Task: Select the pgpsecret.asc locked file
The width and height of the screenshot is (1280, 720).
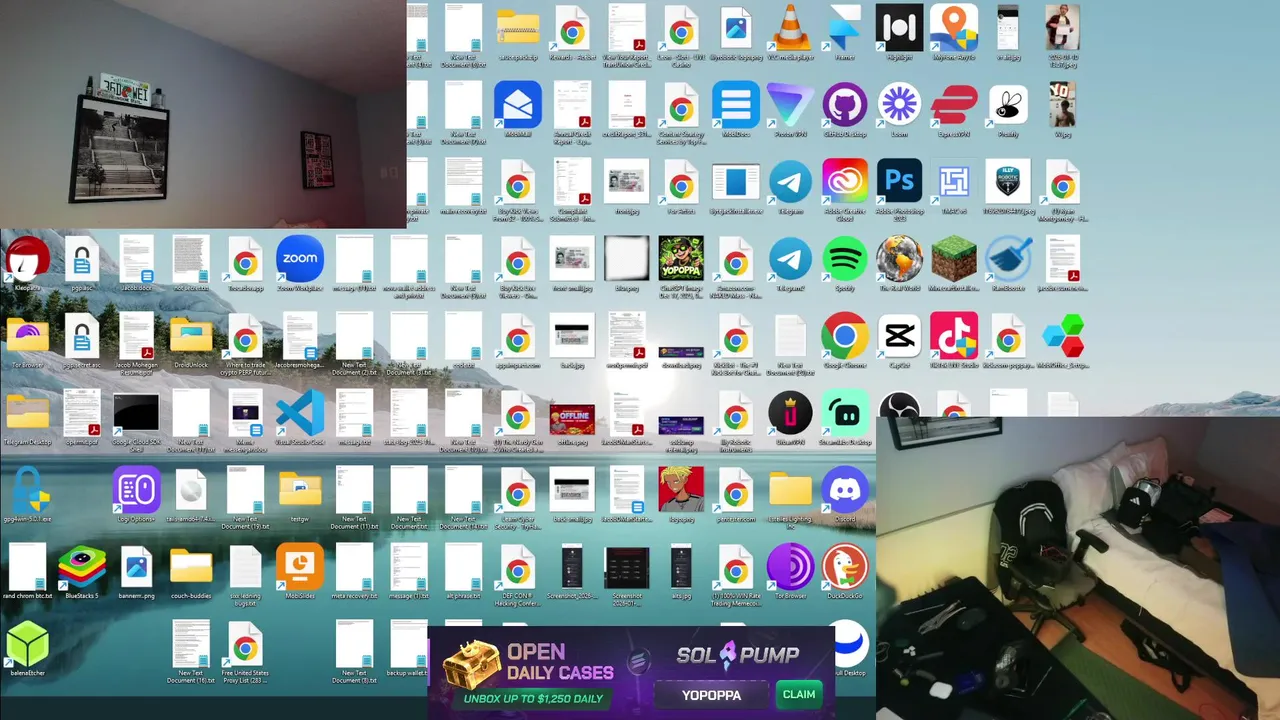Action: (x=82, y=336)
